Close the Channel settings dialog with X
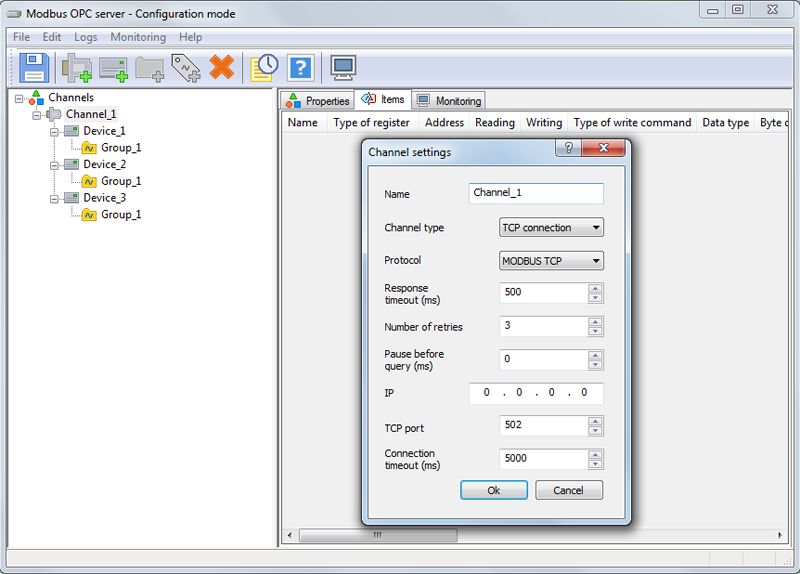This screenshot has width=800, height=574. click(603, 147)
